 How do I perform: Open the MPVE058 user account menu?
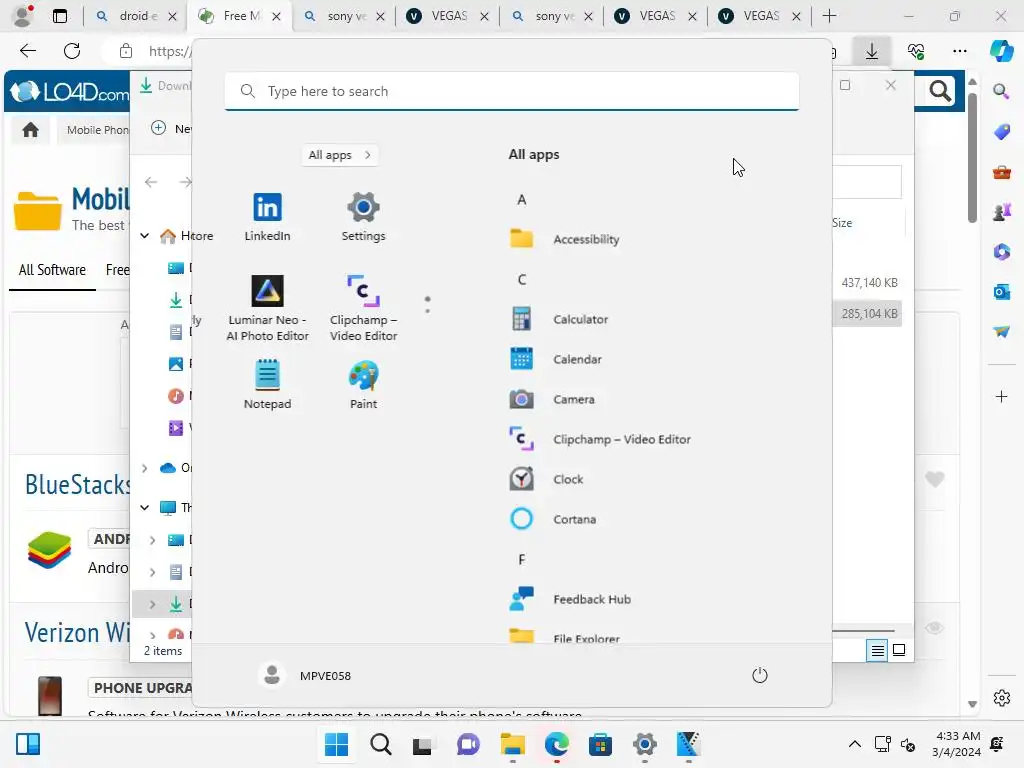[305, 675]
